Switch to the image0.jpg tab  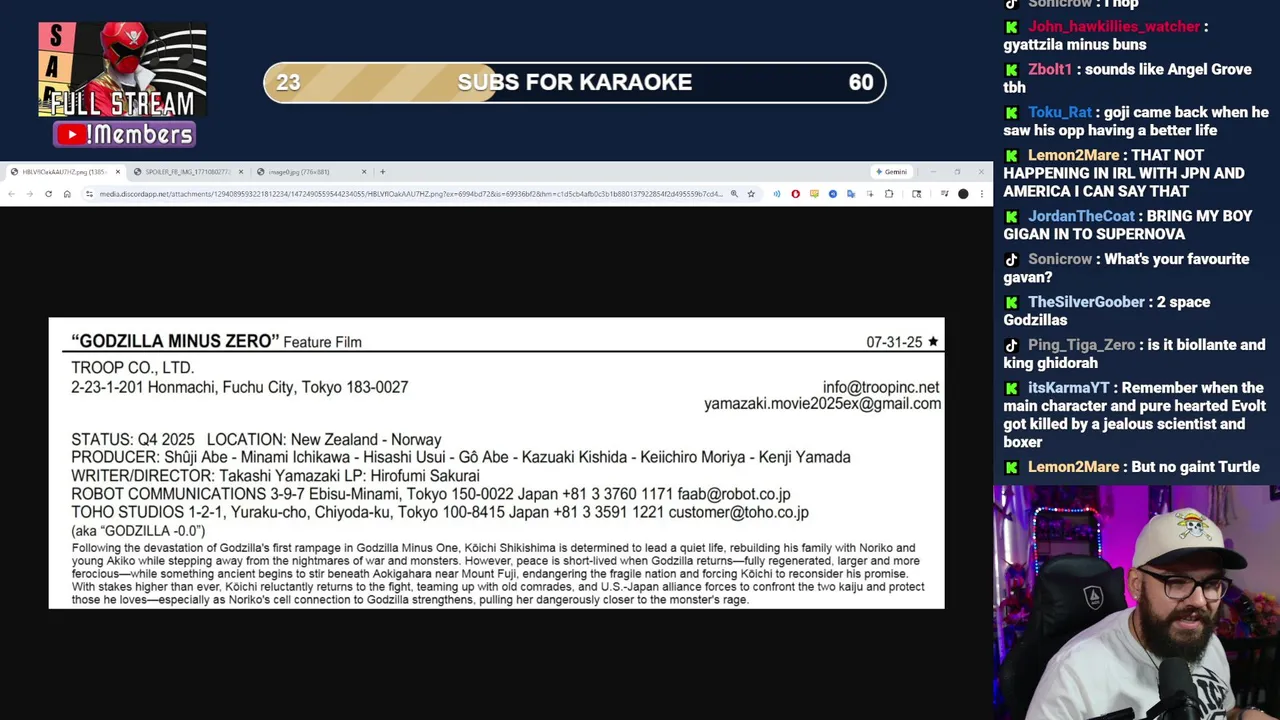coord(311,172)
